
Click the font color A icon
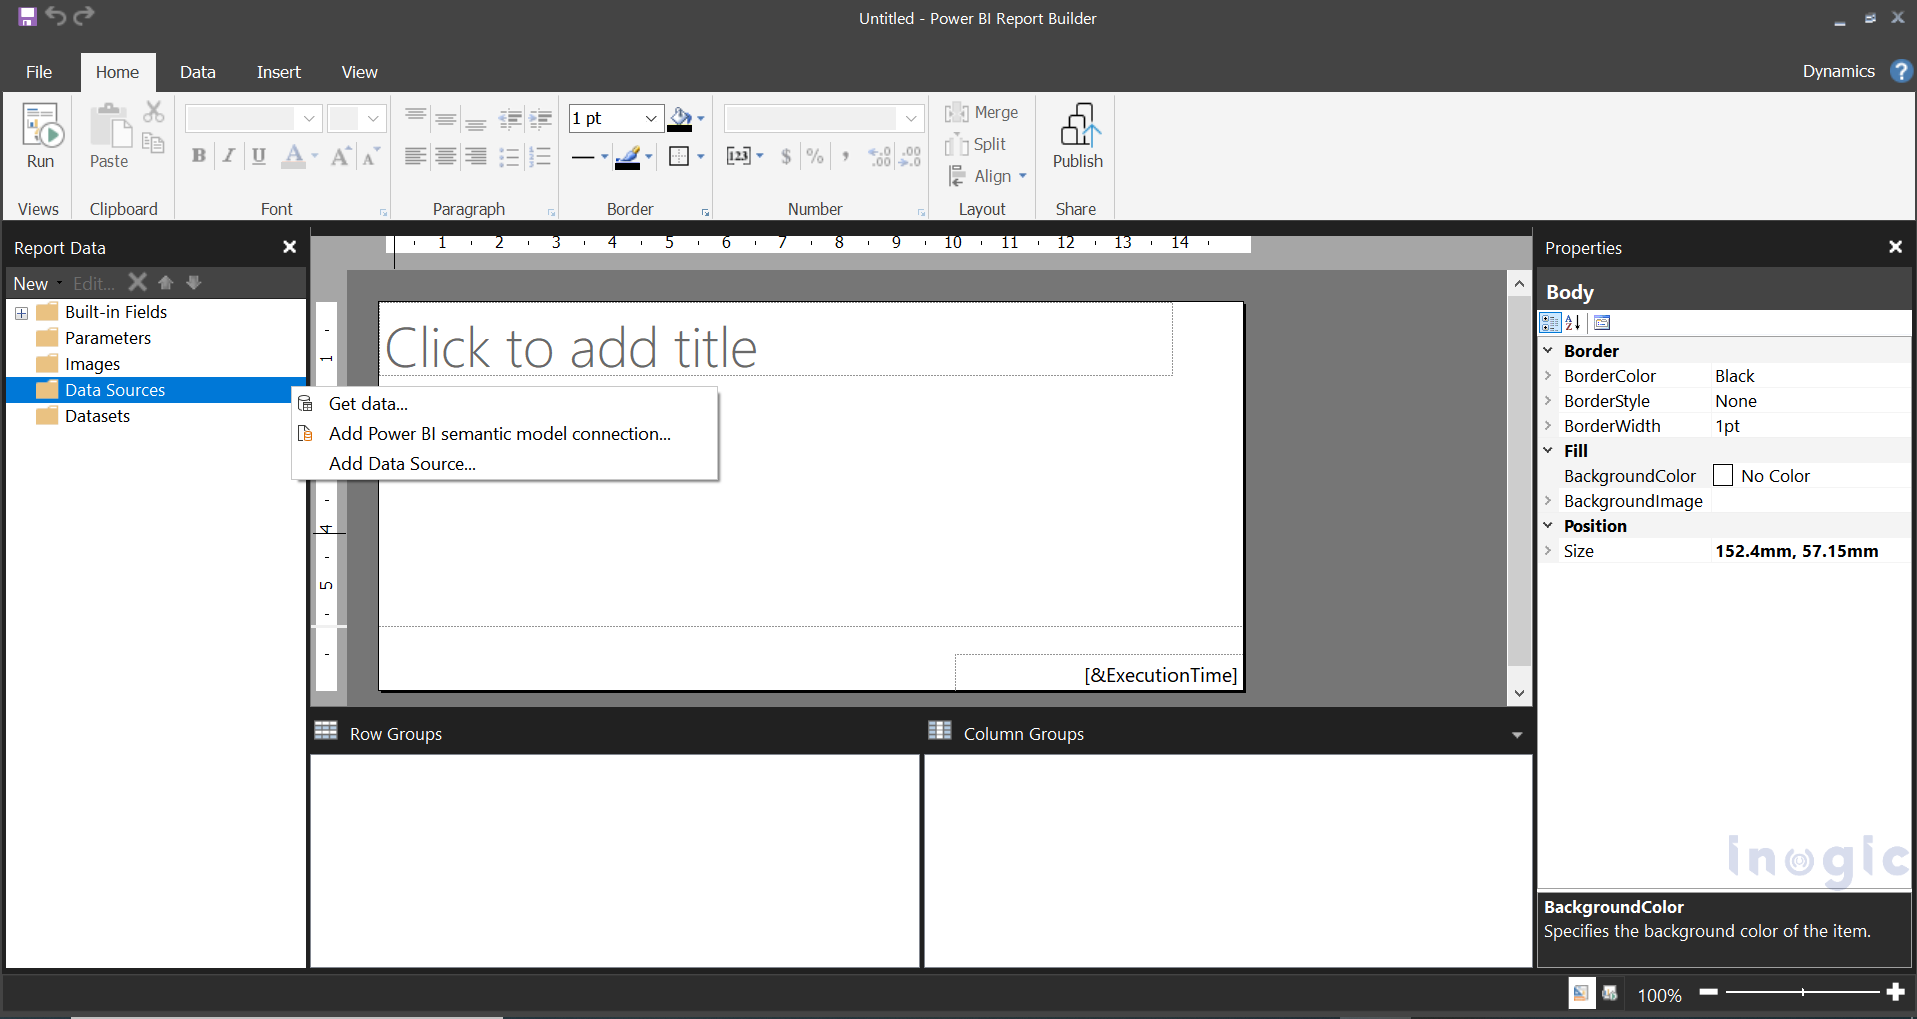pyautogui.click(x=294, y=155)
